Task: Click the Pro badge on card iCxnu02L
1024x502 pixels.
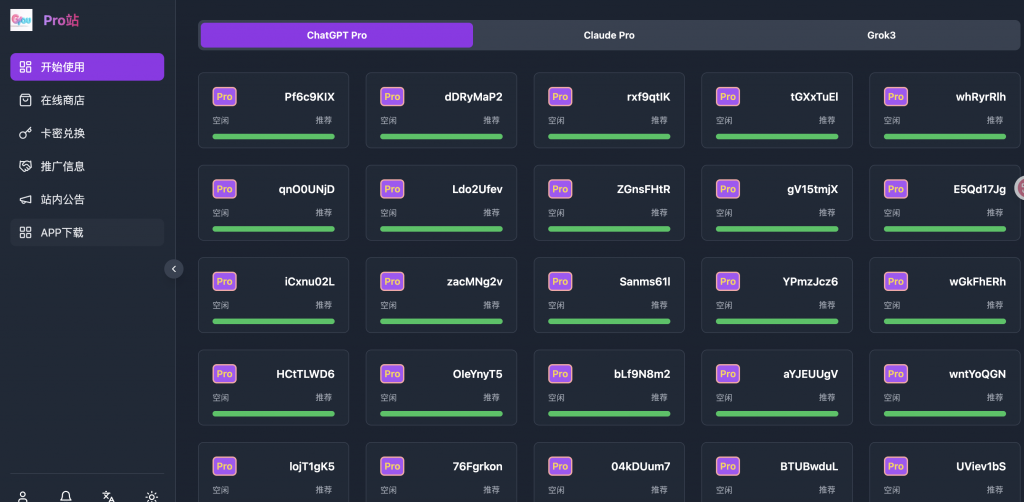Action: click(x=225, y=281)
